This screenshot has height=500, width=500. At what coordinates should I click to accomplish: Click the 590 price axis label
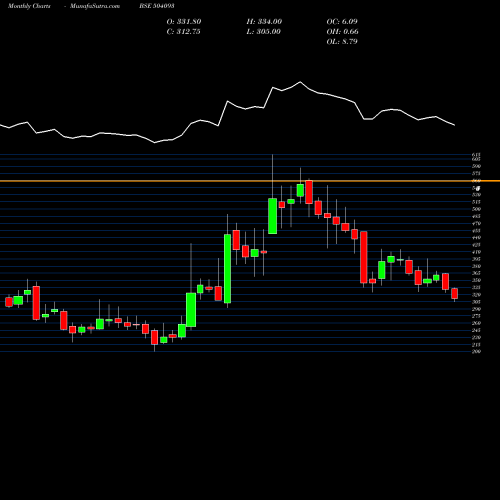pos(476,166)
